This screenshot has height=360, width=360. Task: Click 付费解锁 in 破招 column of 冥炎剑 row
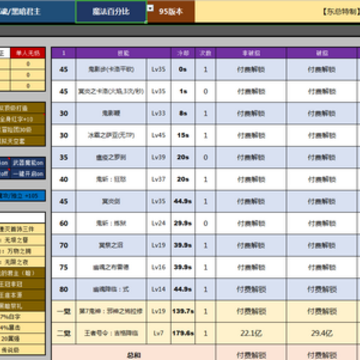pyautogui.click(x=322, y=201)
